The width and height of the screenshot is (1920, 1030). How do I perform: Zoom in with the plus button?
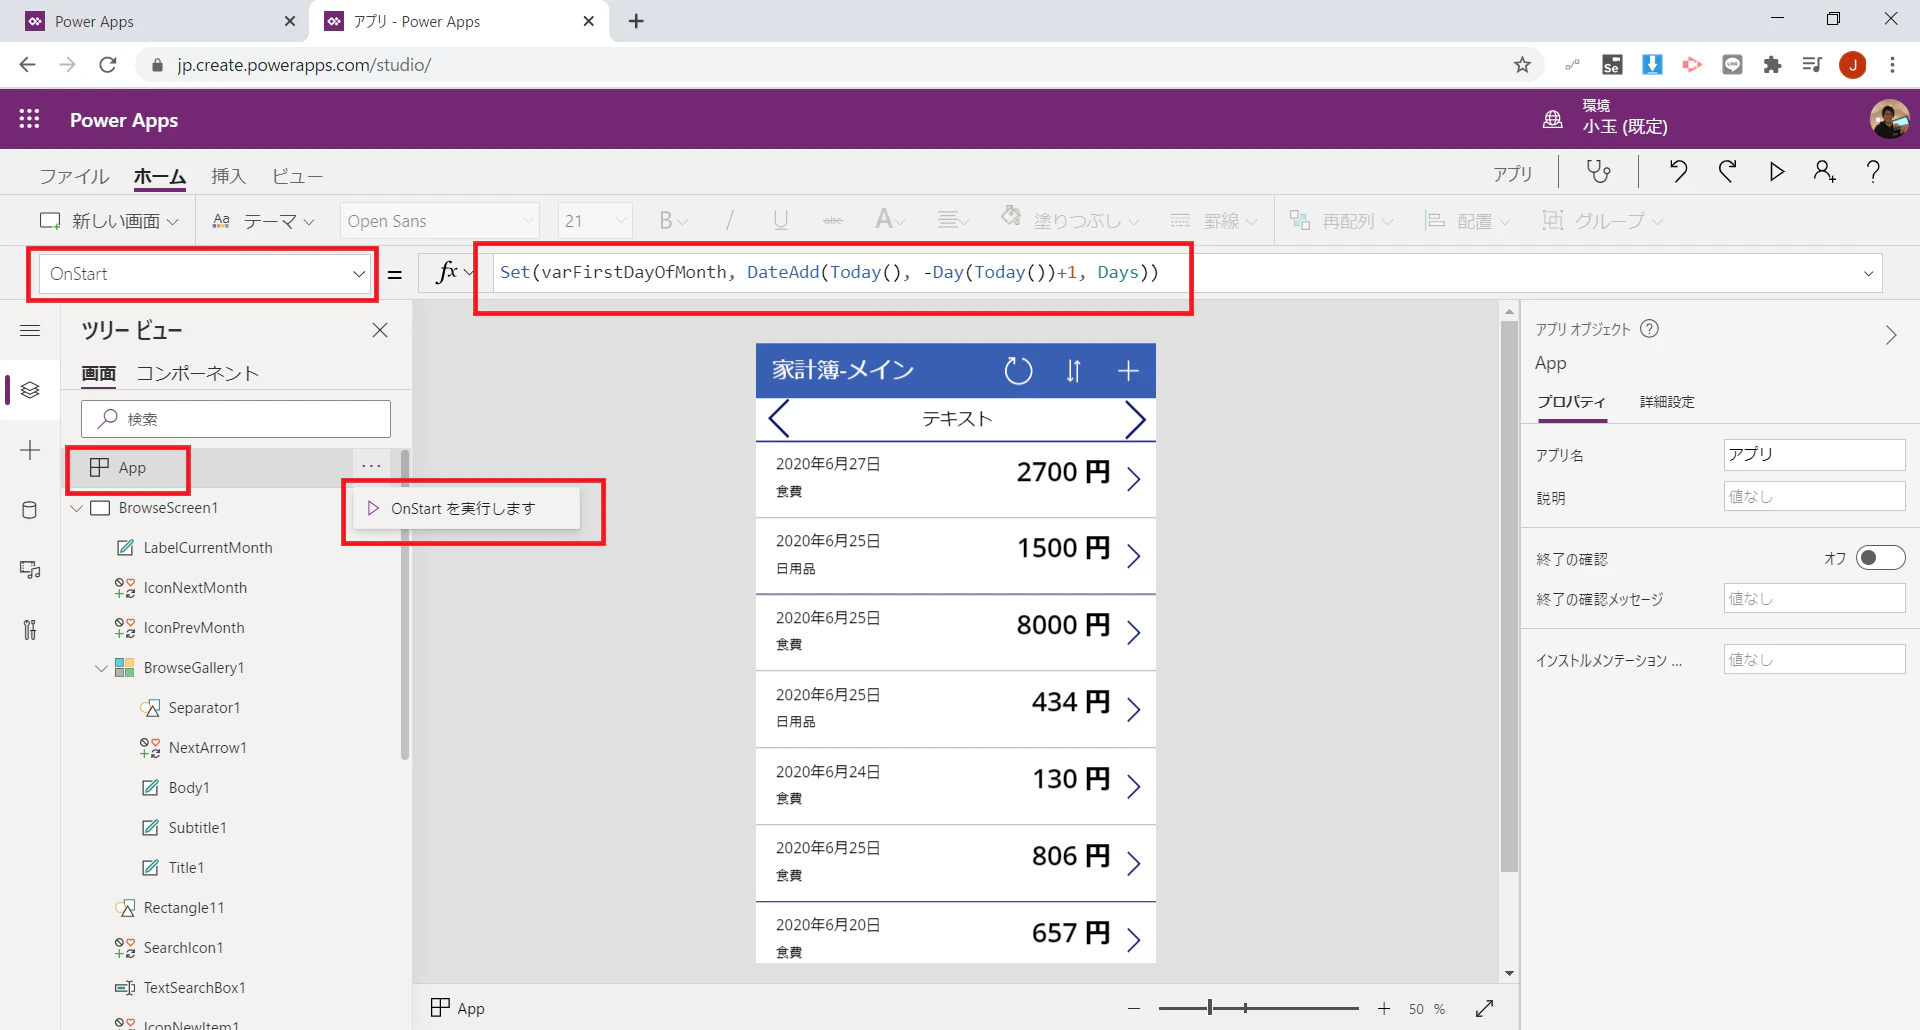coord(1384,1008)
